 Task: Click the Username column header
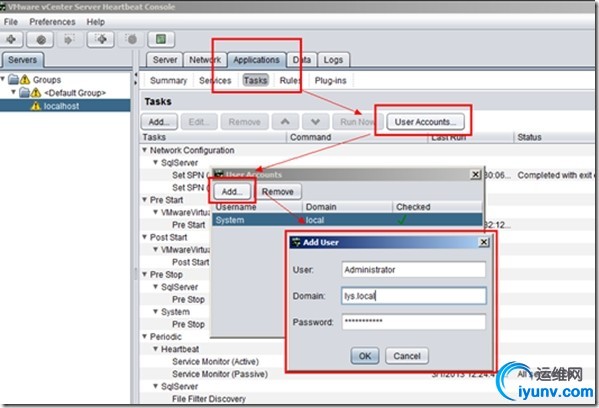tap(257, 207)
